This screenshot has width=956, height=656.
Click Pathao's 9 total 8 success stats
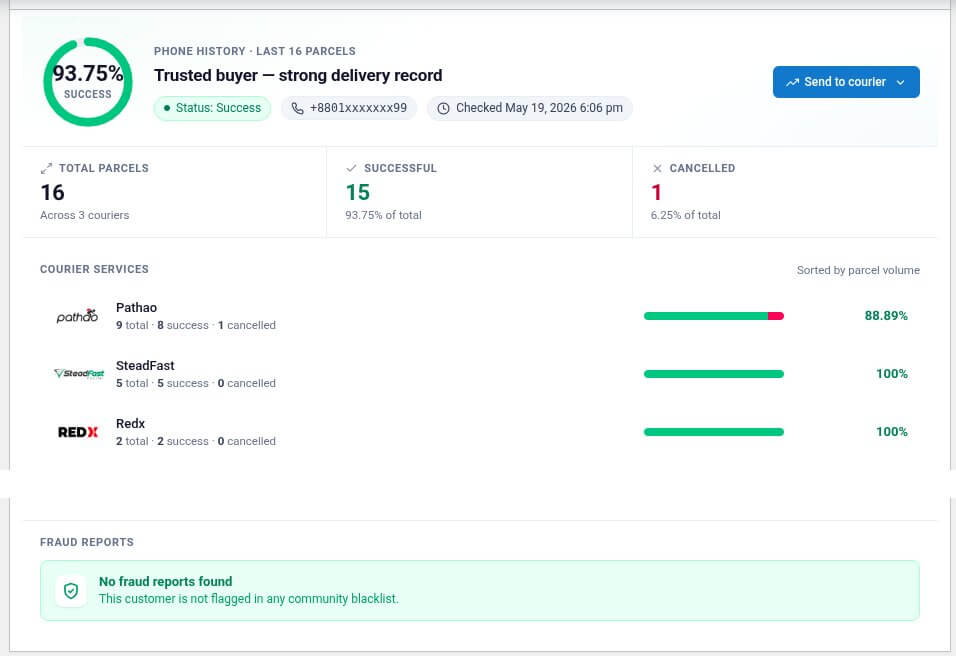(x=196, y=326)
